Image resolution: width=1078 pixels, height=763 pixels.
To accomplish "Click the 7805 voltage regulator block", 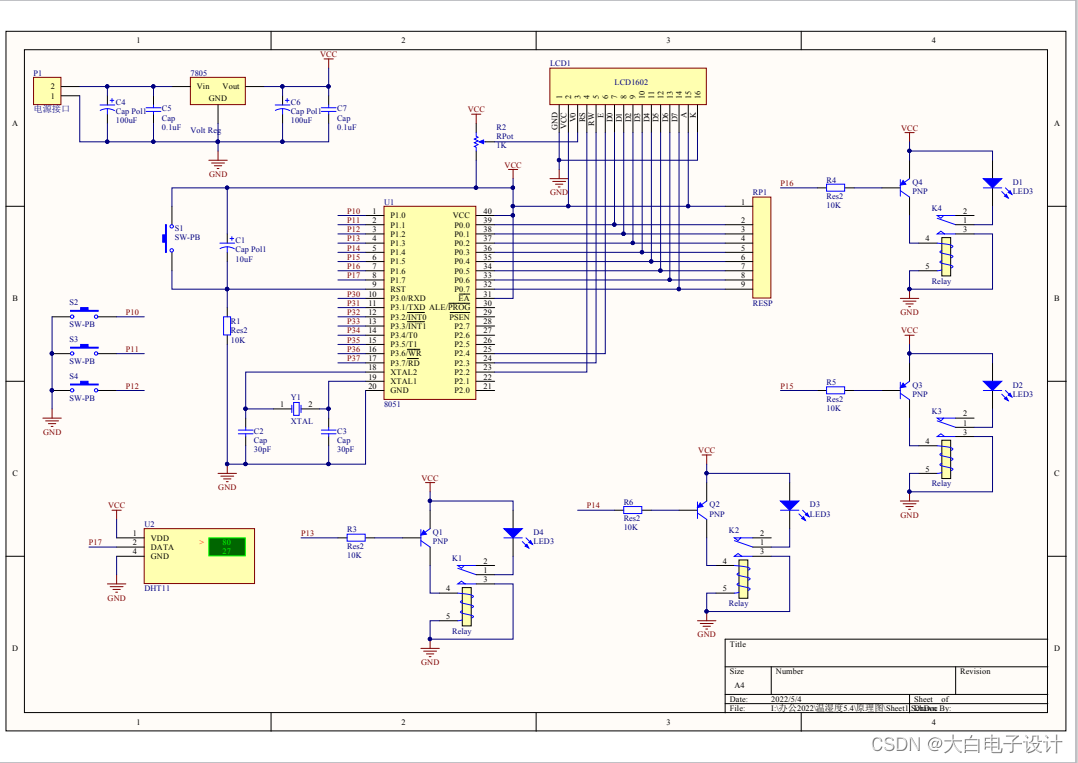I will tap(218, 91).
